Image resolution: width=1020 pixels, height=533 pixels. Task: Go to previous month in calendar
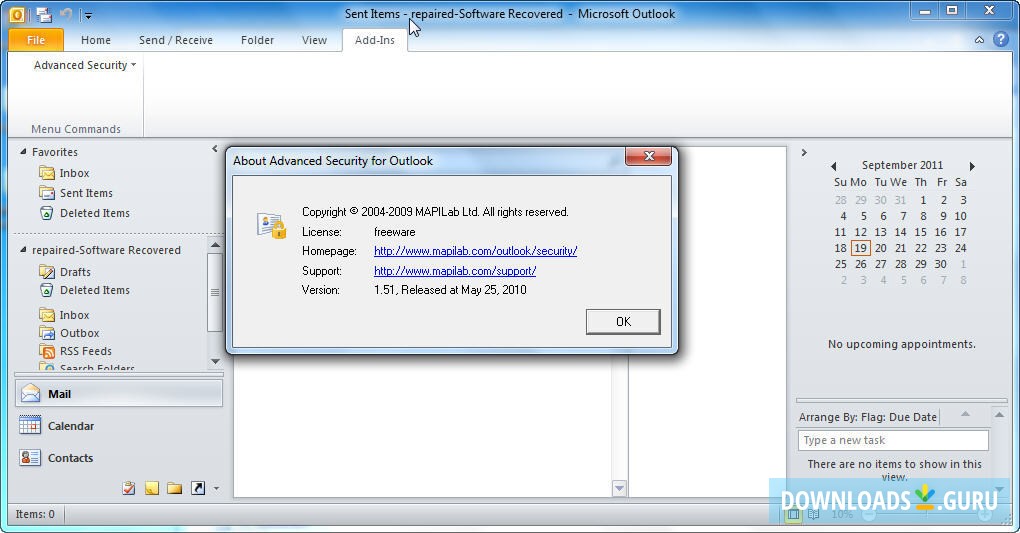[x=833, y=166]
